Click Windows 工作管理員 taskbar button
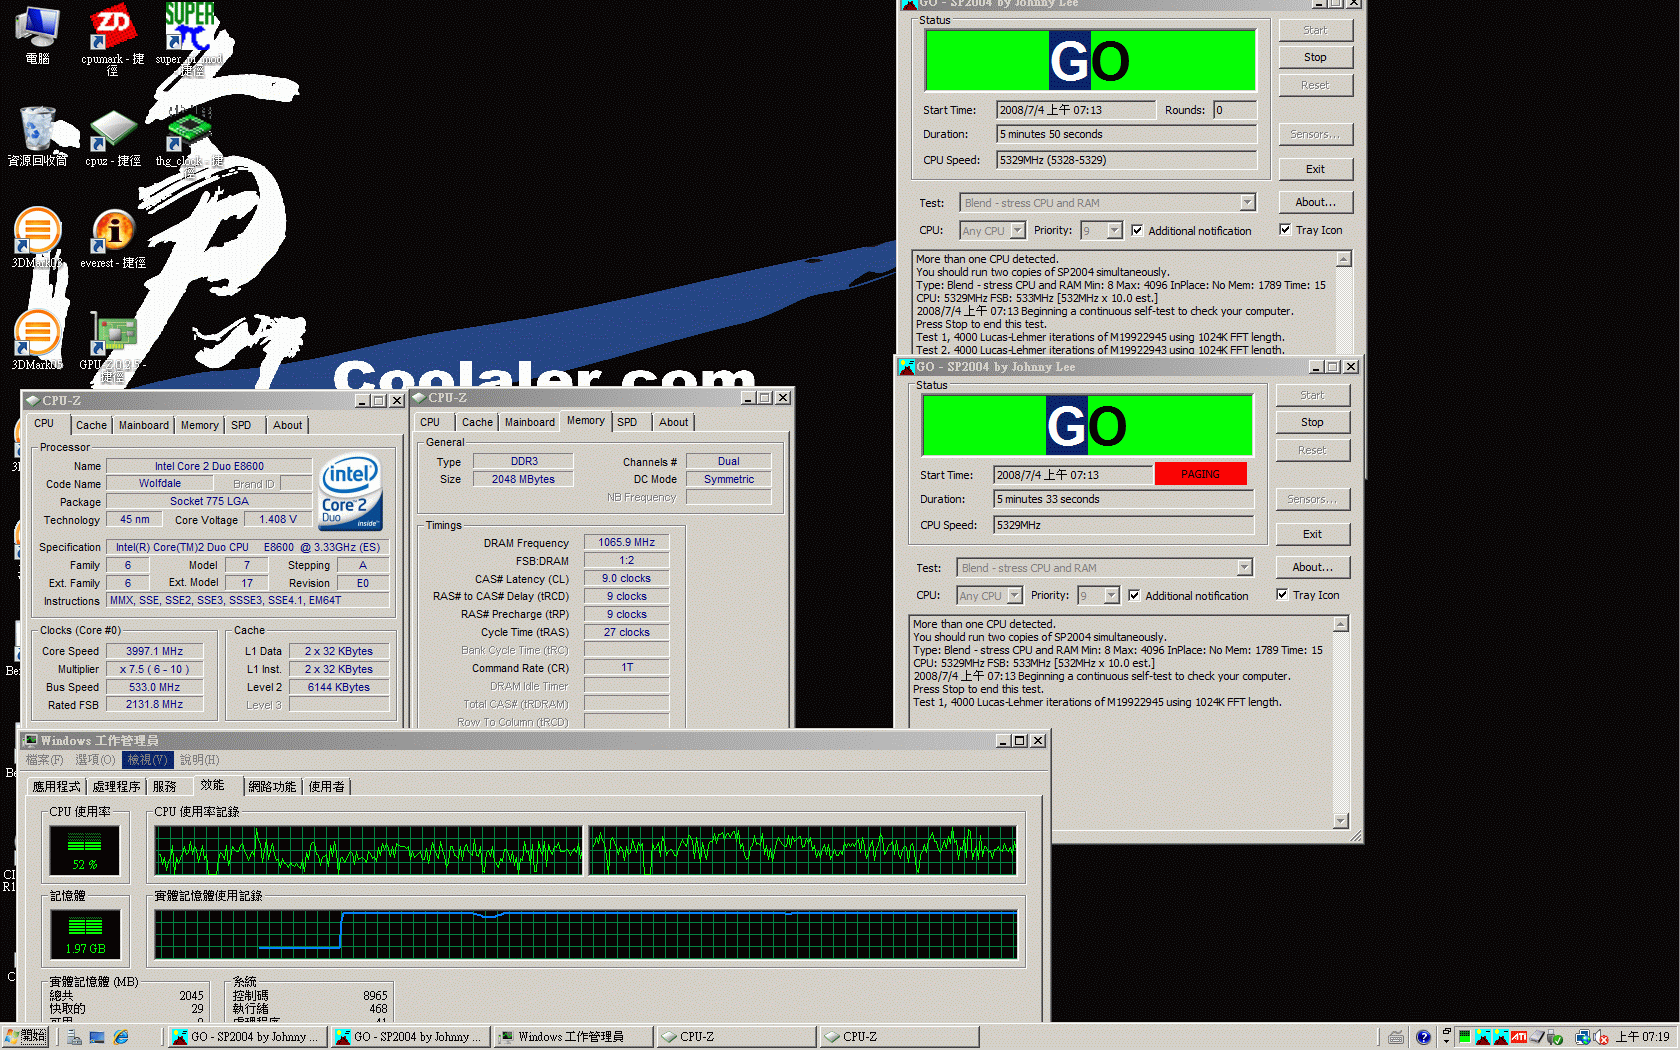Viewport: 1680px width, 1050px height. click(573, 1037)
